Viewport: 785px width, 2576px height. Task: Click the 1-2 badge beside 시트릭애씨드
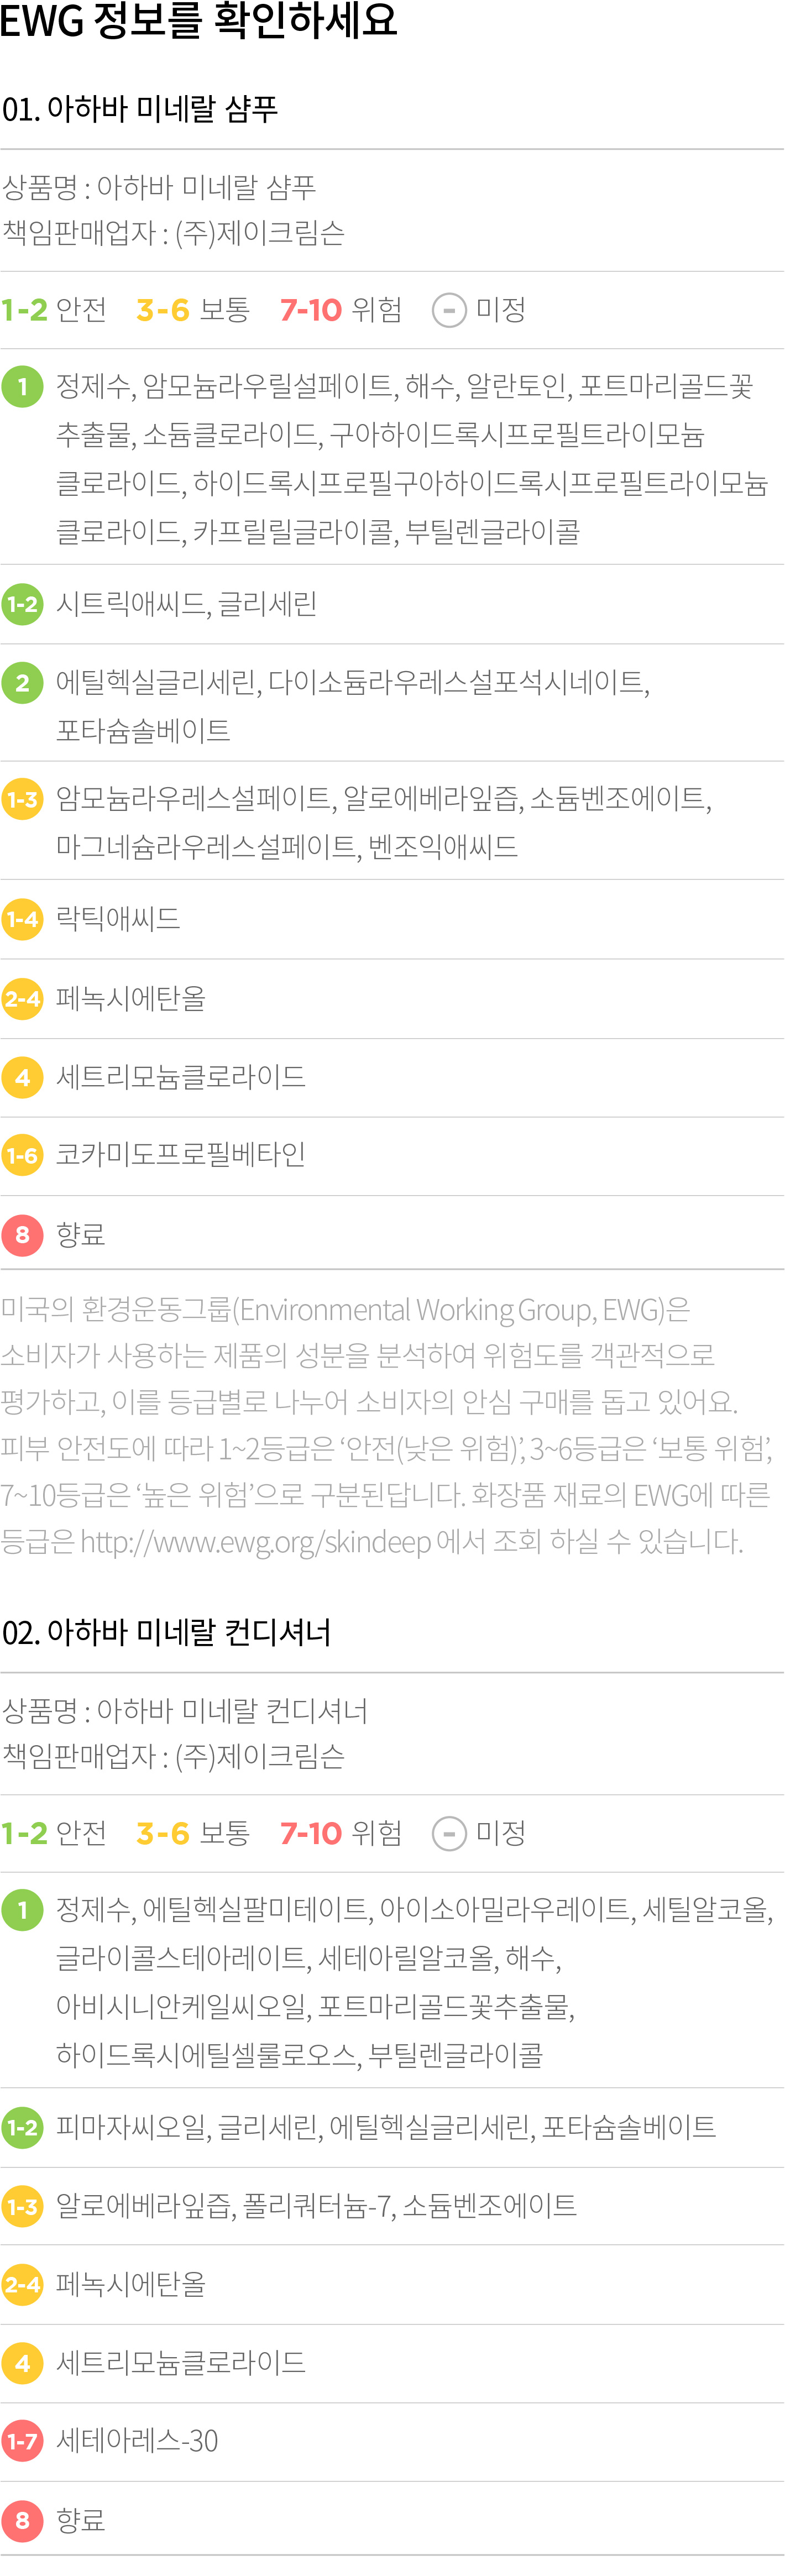22,604
